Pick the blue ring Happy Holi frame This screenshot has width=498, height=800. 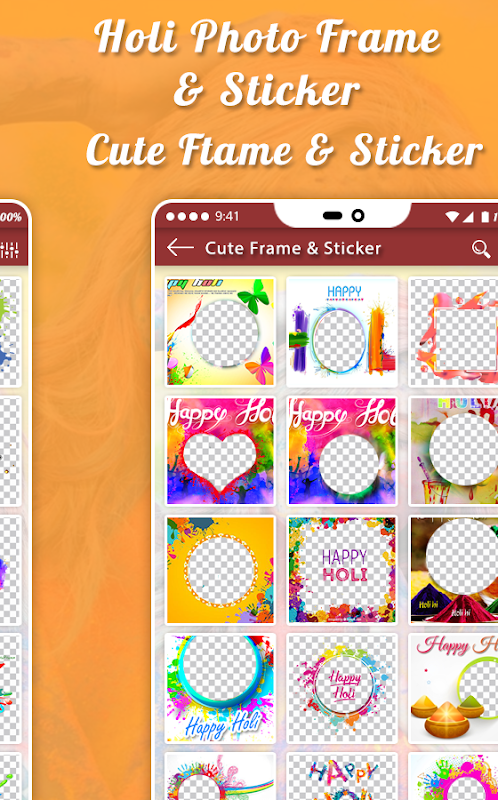(x=220, y=688)
